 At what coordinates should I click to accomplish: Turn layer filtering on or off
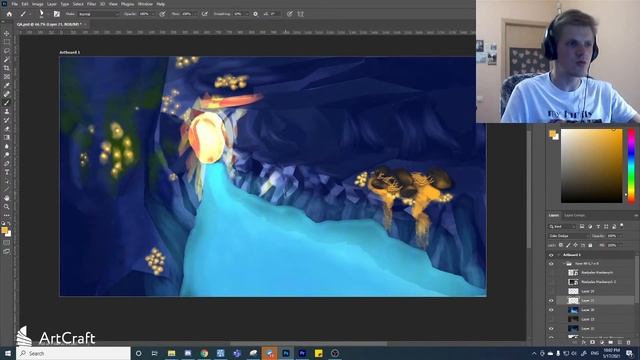[x=622, y=226]
